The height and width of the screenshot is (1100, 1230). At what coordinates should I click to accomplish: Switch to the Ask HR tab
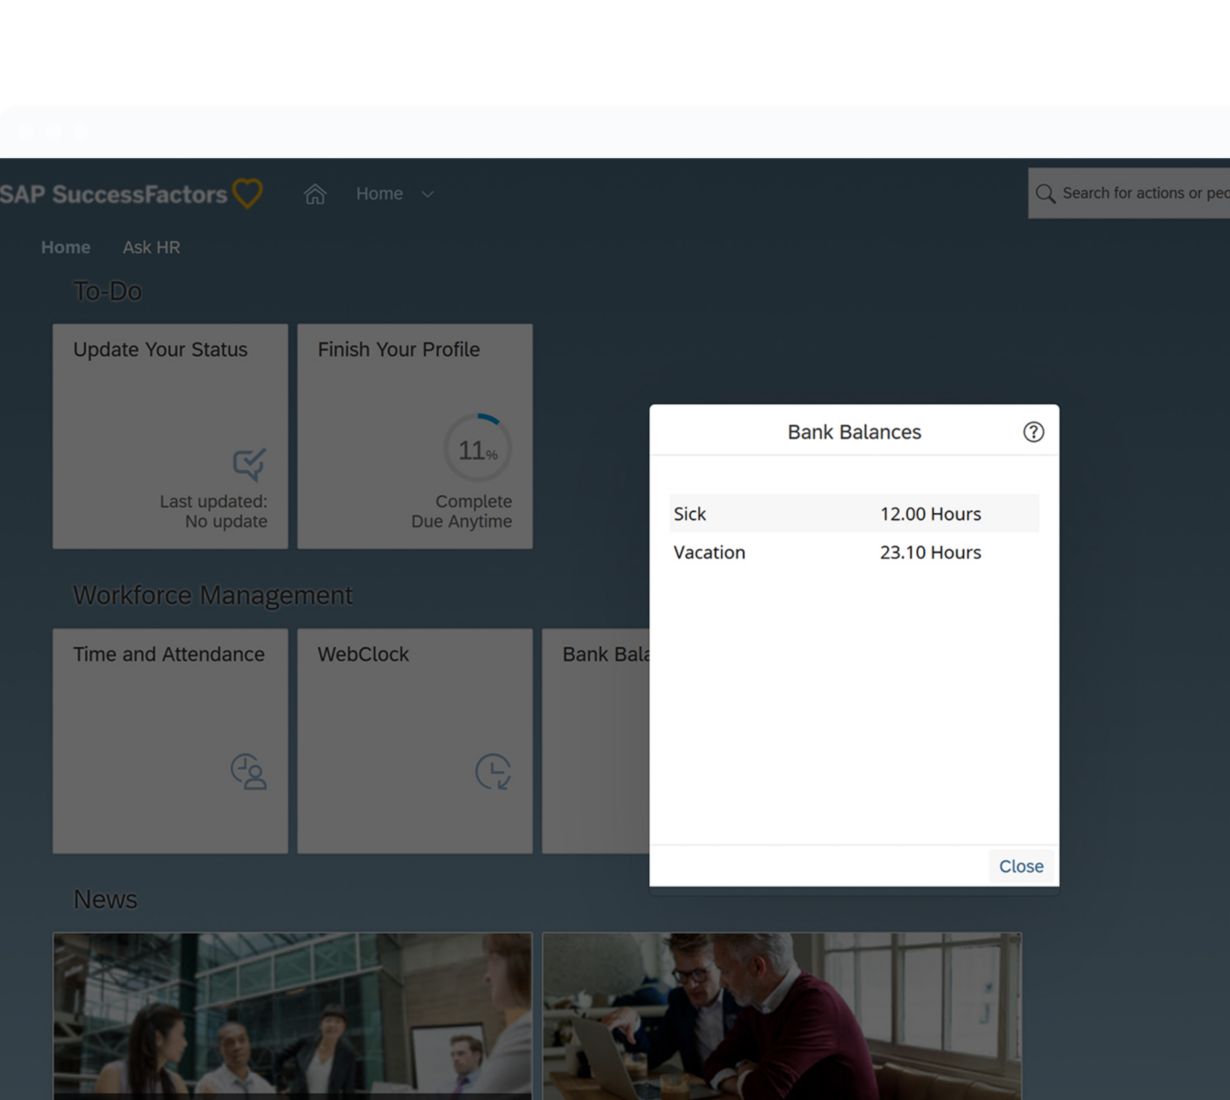(x=151, y=247)
